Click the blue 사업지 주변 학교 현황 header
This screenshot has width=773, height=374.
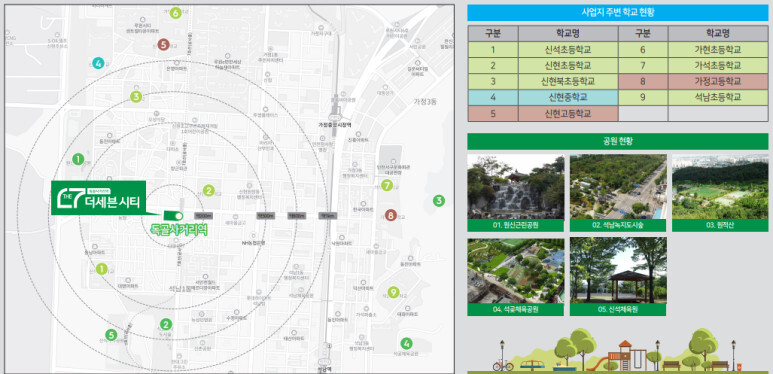(x=618, y=13)
